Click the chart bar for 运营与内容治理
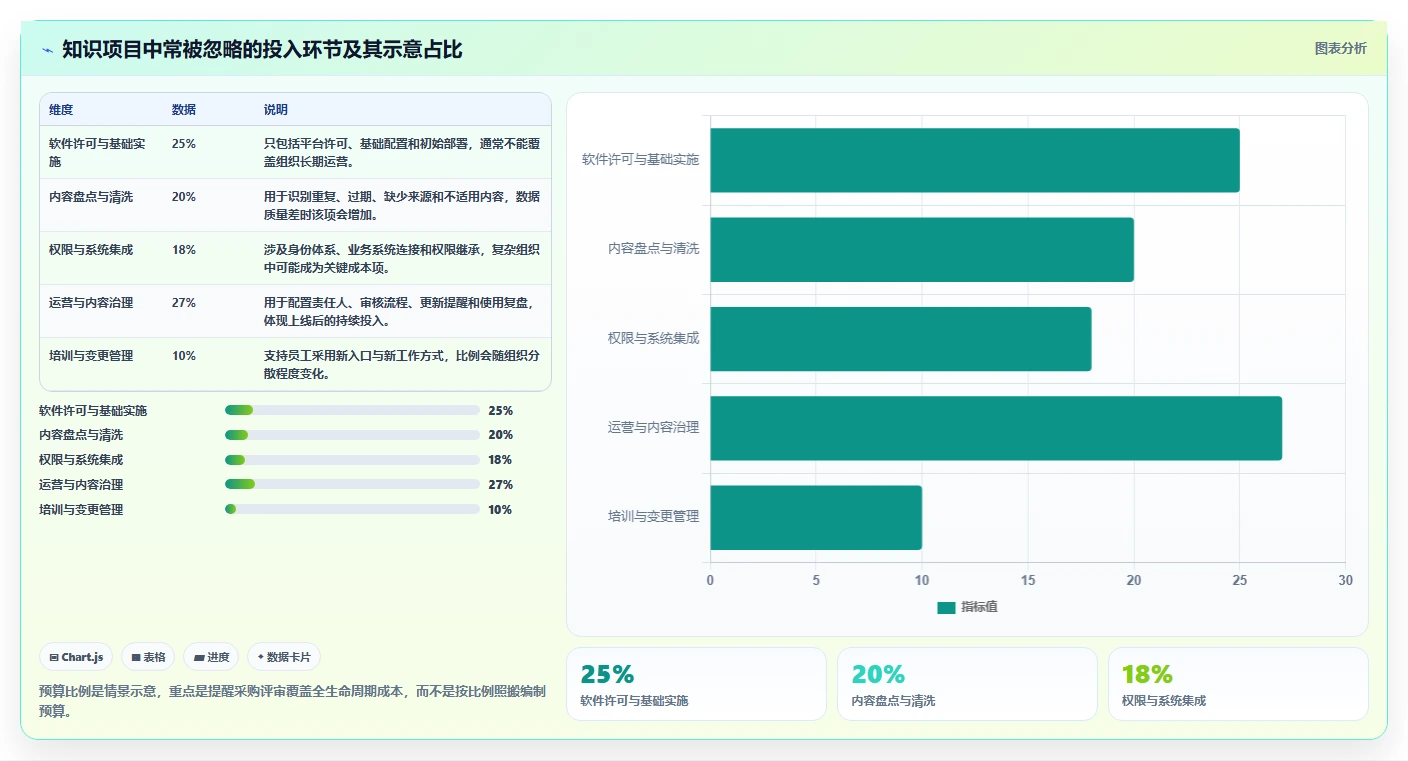 pos(996,428)
